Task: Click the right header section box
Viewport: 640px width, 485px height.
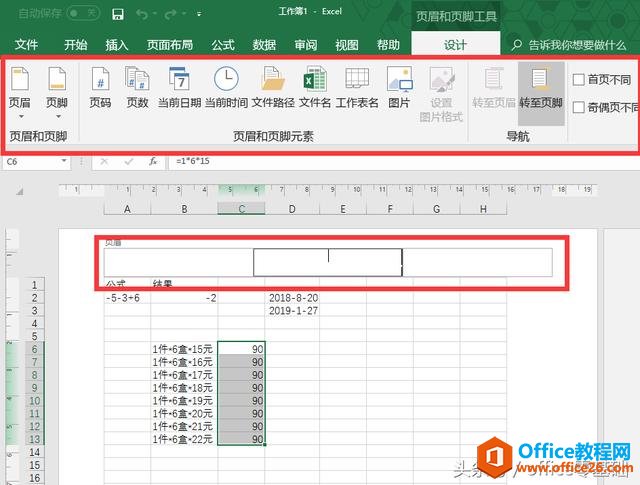Action: tap(478, 262)
